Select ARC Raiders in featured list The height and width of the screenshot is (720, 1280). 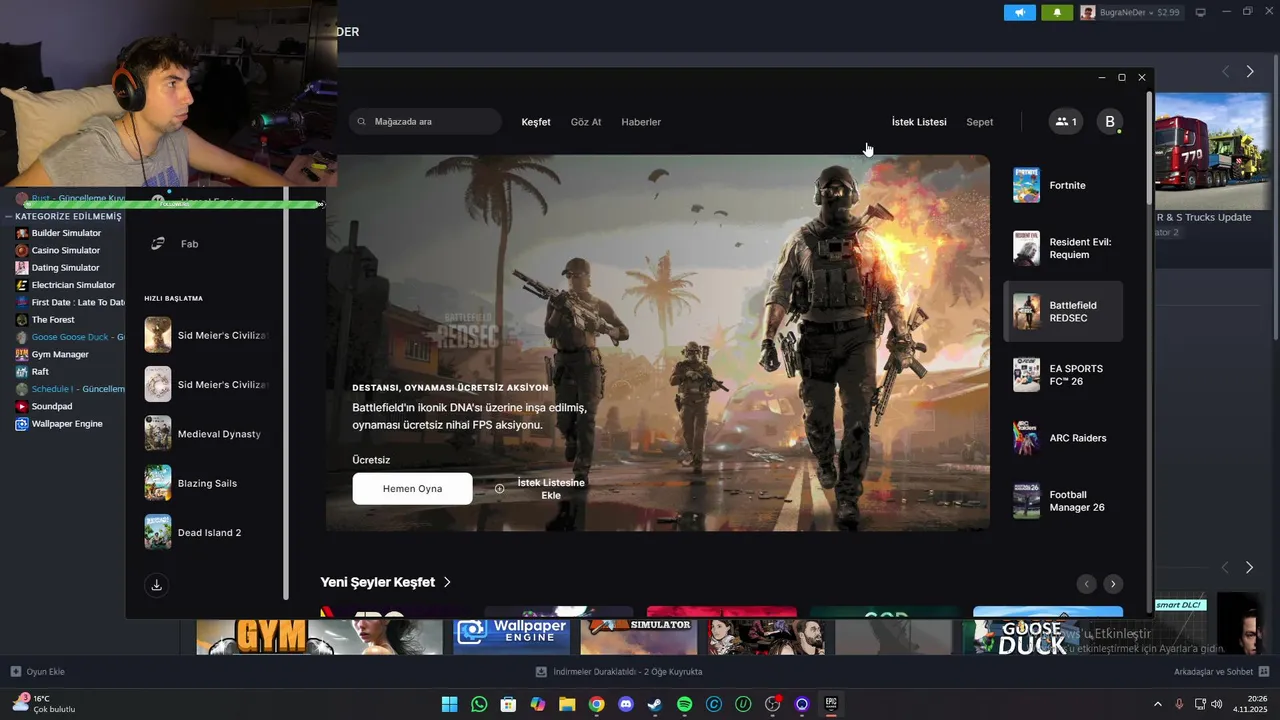[x=1063, y=438]
